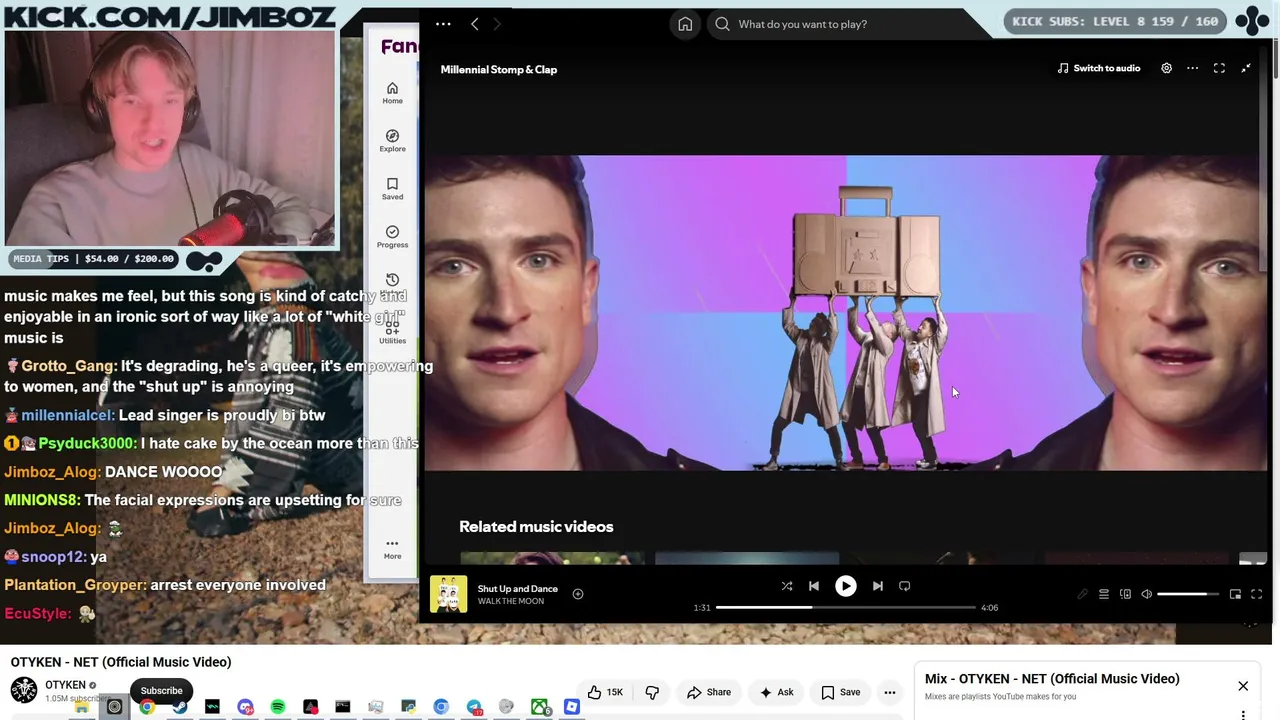Open more options beside the video settings gear
1280x720 pixels.
coord(1192,68)
